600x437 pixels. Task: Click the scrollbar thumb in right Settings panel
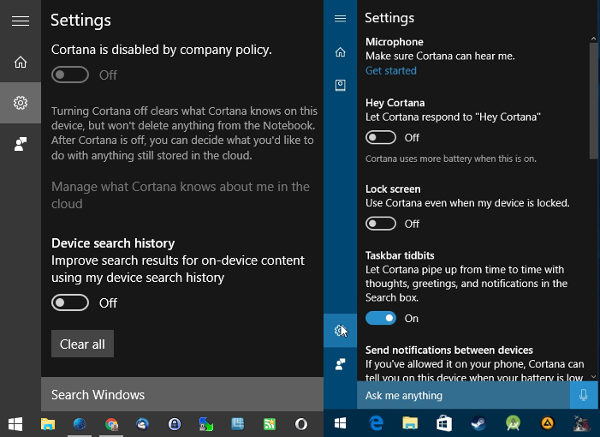593,101
